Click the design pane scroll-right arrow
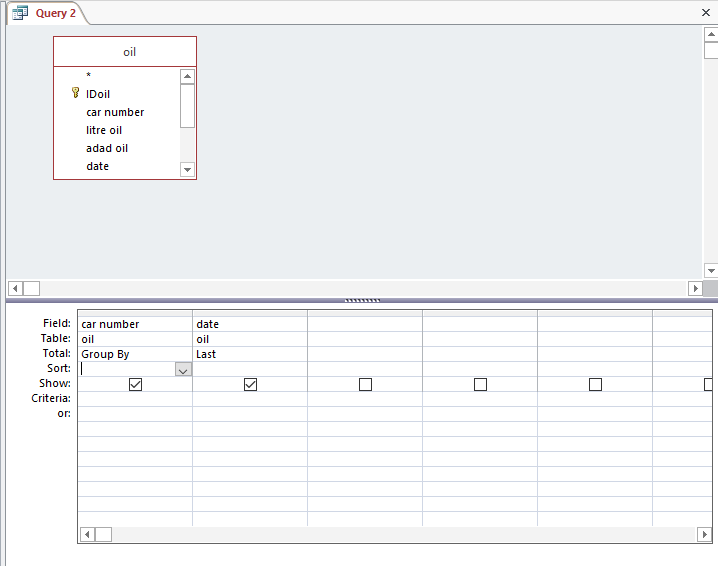This screenshot has width=718, height=566. (696, 288)
